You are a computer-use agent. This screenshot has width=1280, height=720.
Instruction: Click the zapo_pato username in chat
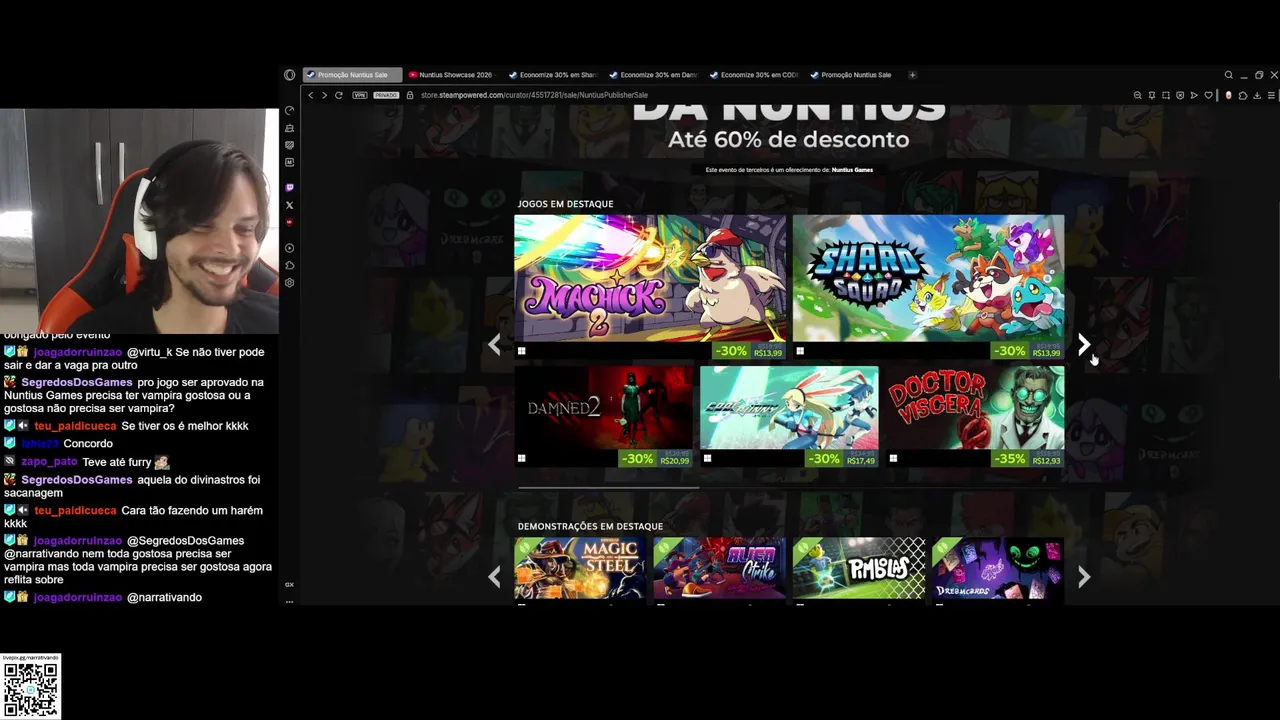49,462
